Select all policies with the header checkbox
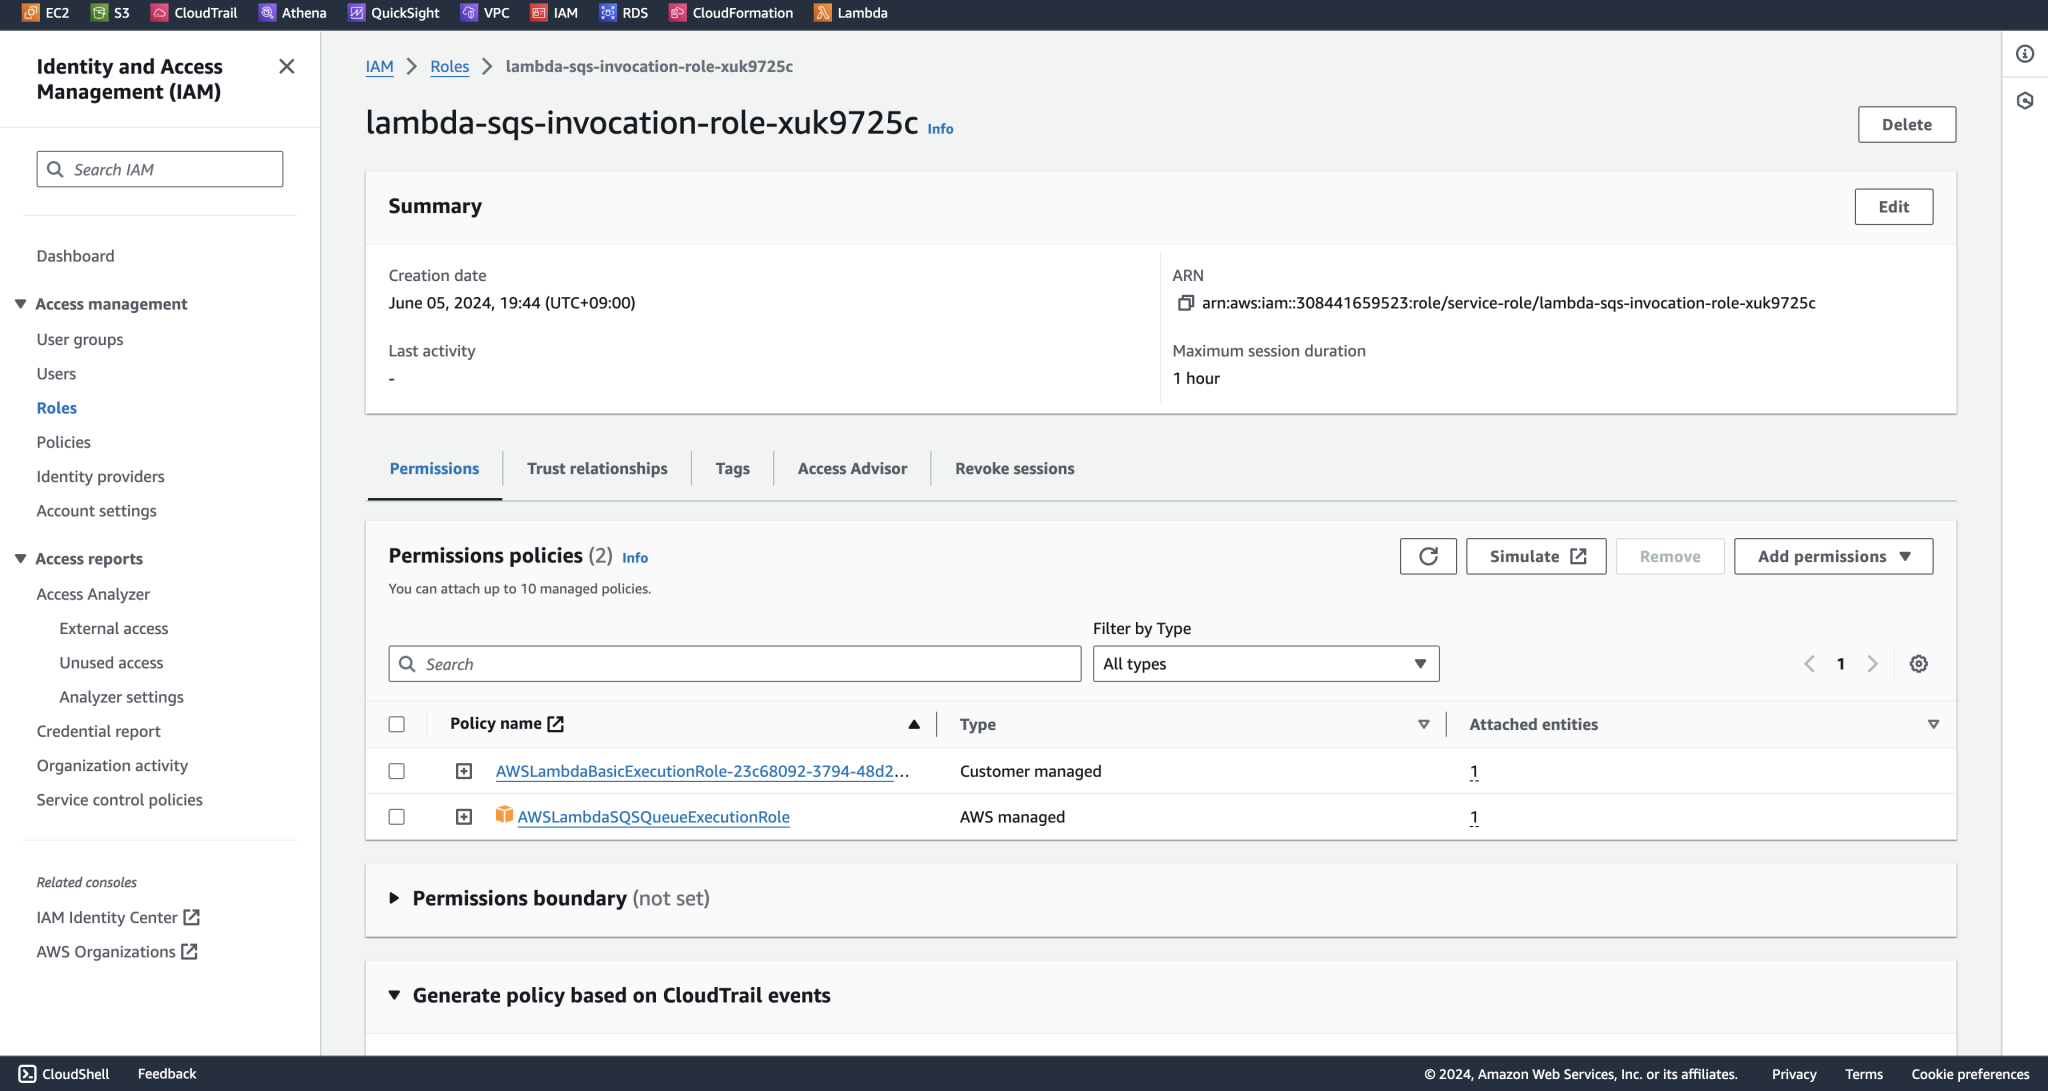The height and width of the screenshot is (1091, 2048). click(397, 723)
